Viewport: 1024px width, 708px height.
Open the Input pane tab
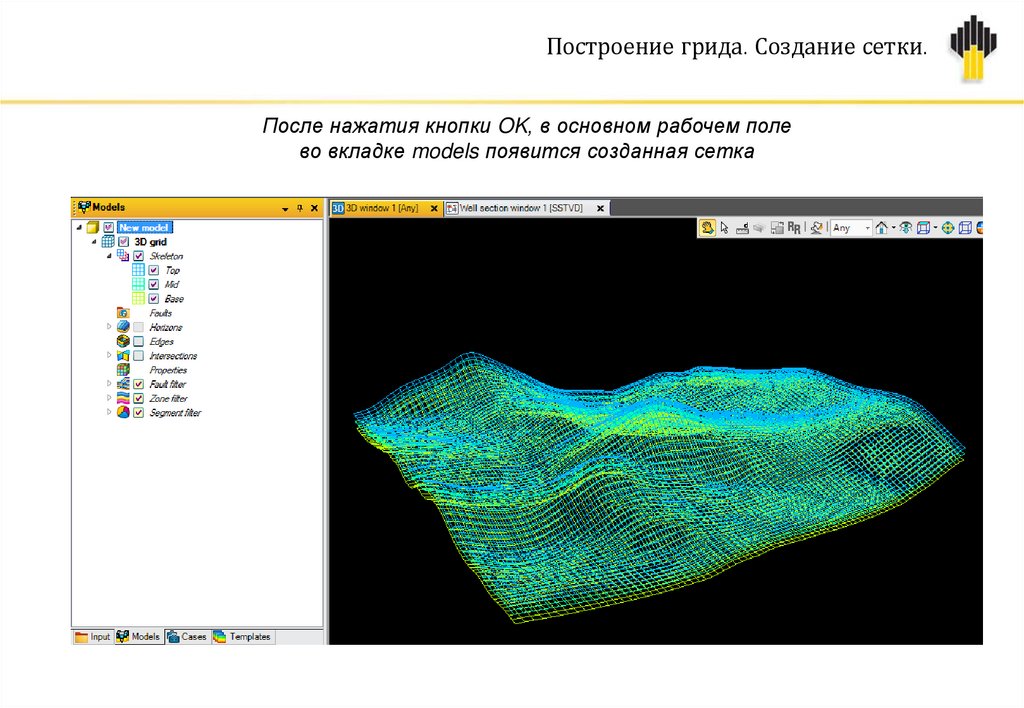click(93, 636)
